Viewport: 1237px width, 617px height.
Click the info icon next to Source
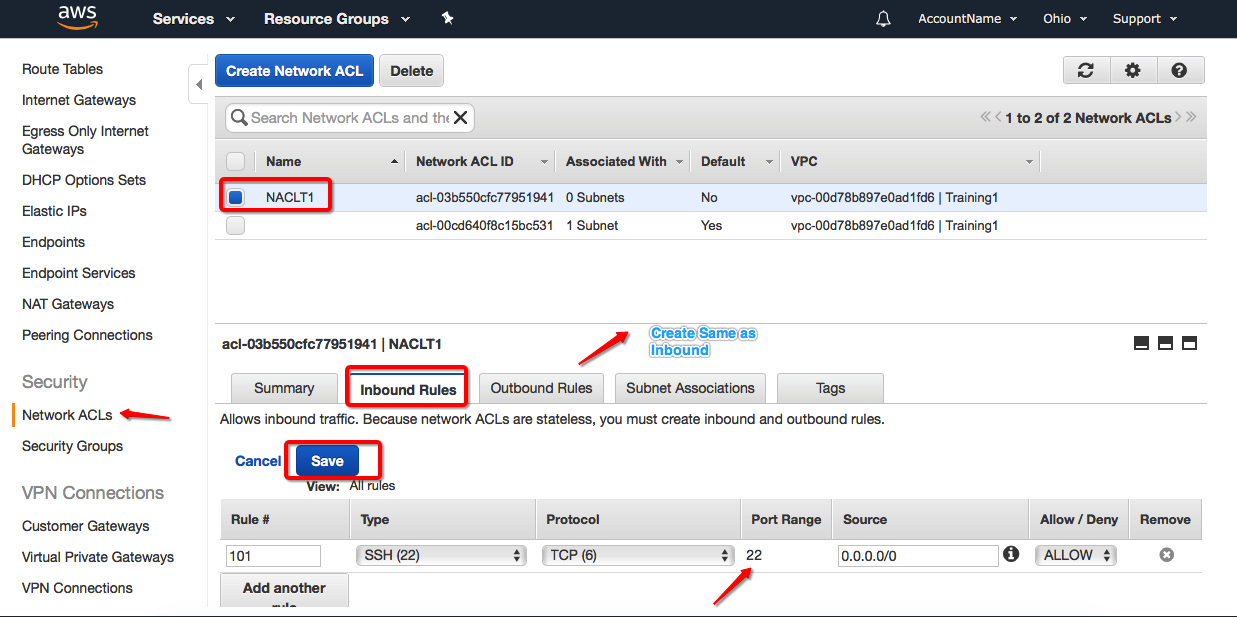click(x=1011, y=554)
